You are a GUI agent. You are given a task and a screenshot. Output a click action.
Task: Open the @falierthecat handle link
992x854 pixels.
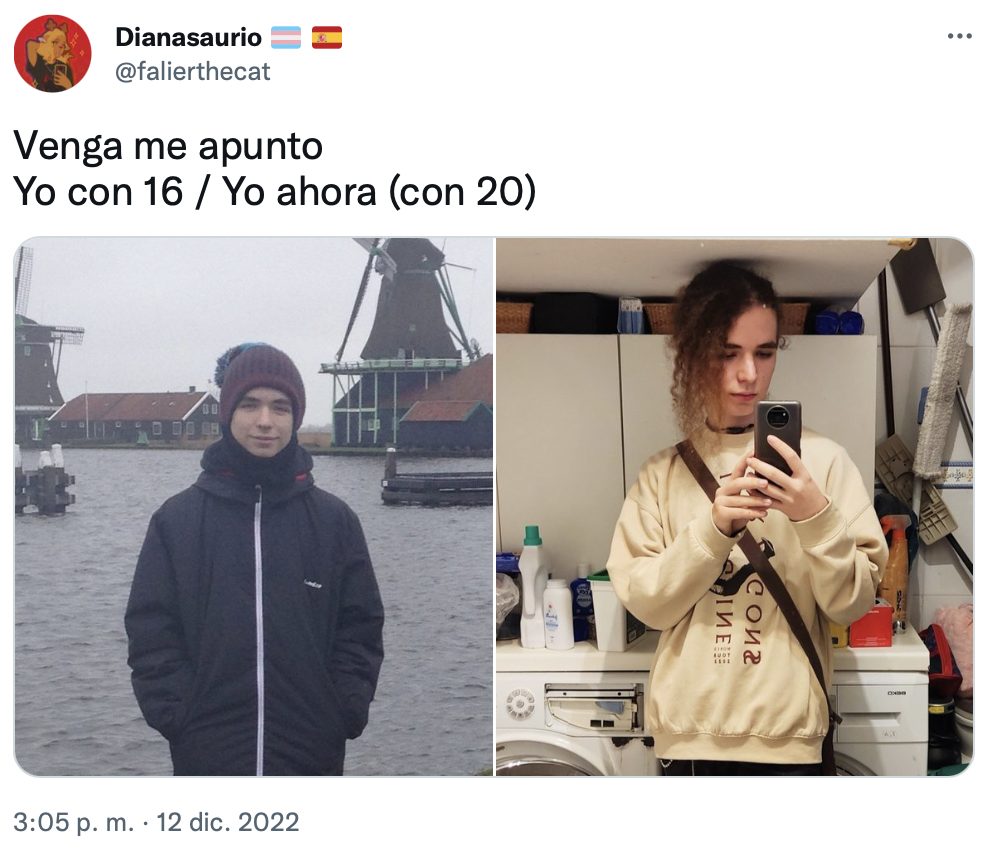(192, 71)
